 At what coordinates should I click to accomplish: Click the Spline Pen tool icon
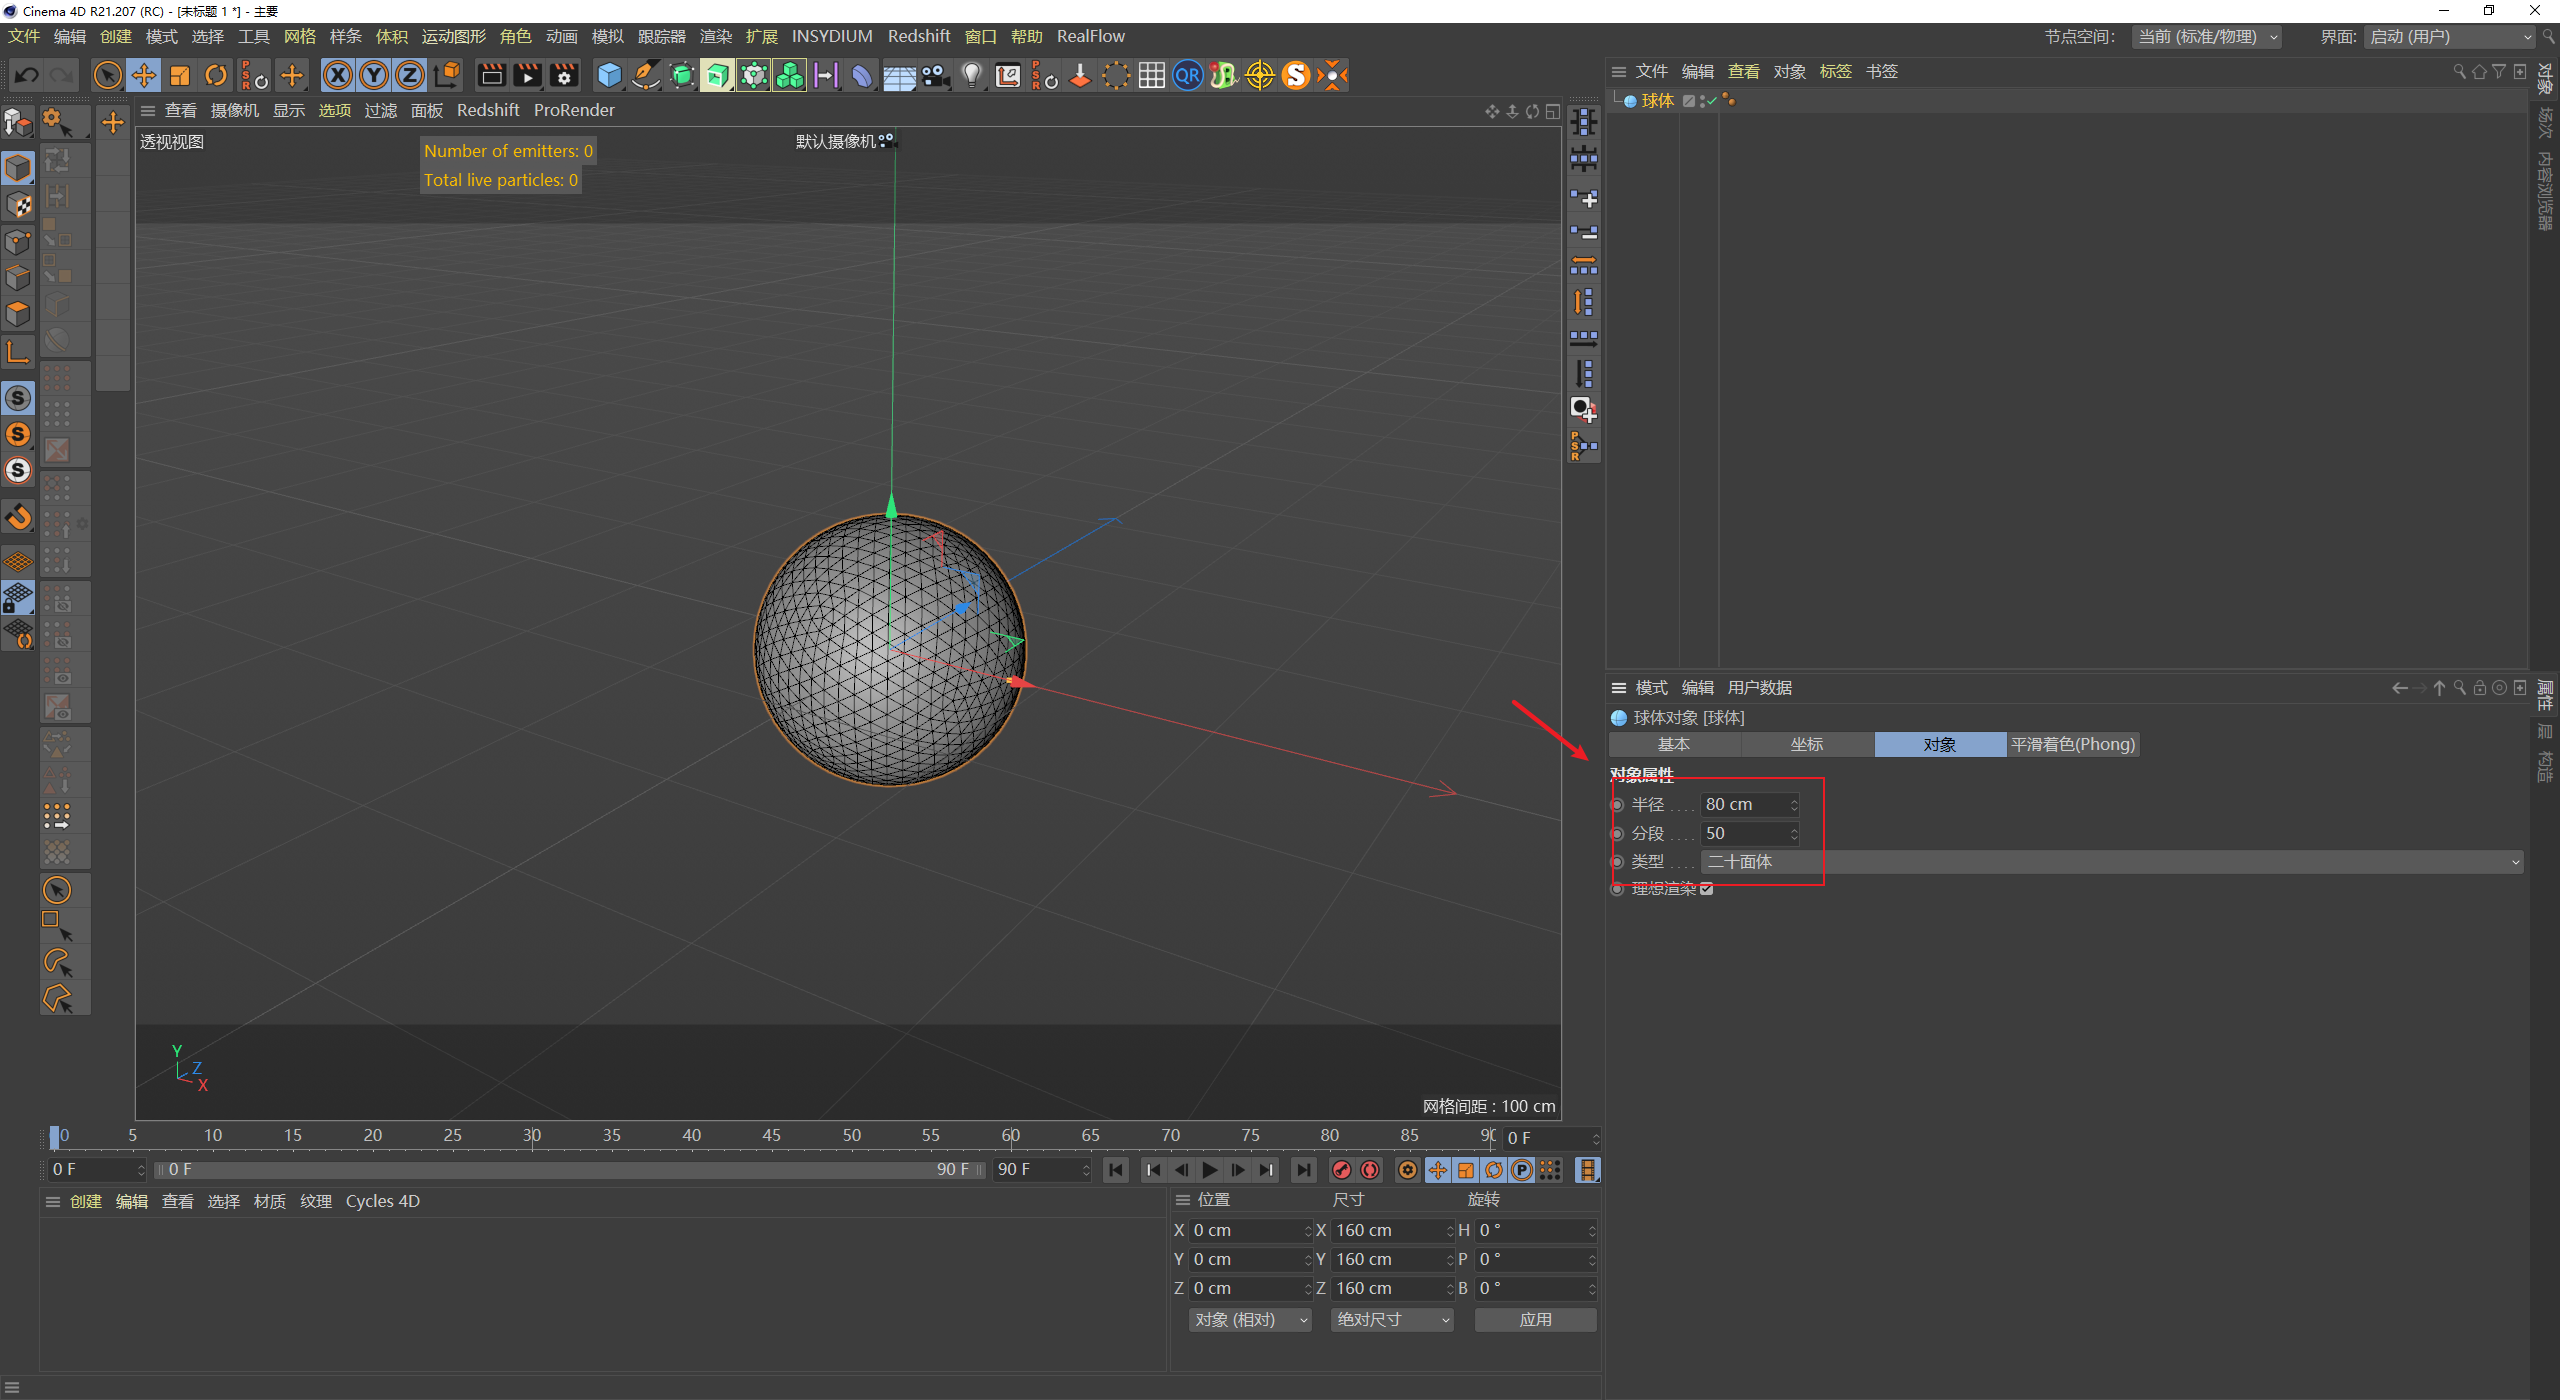[646, 75]
